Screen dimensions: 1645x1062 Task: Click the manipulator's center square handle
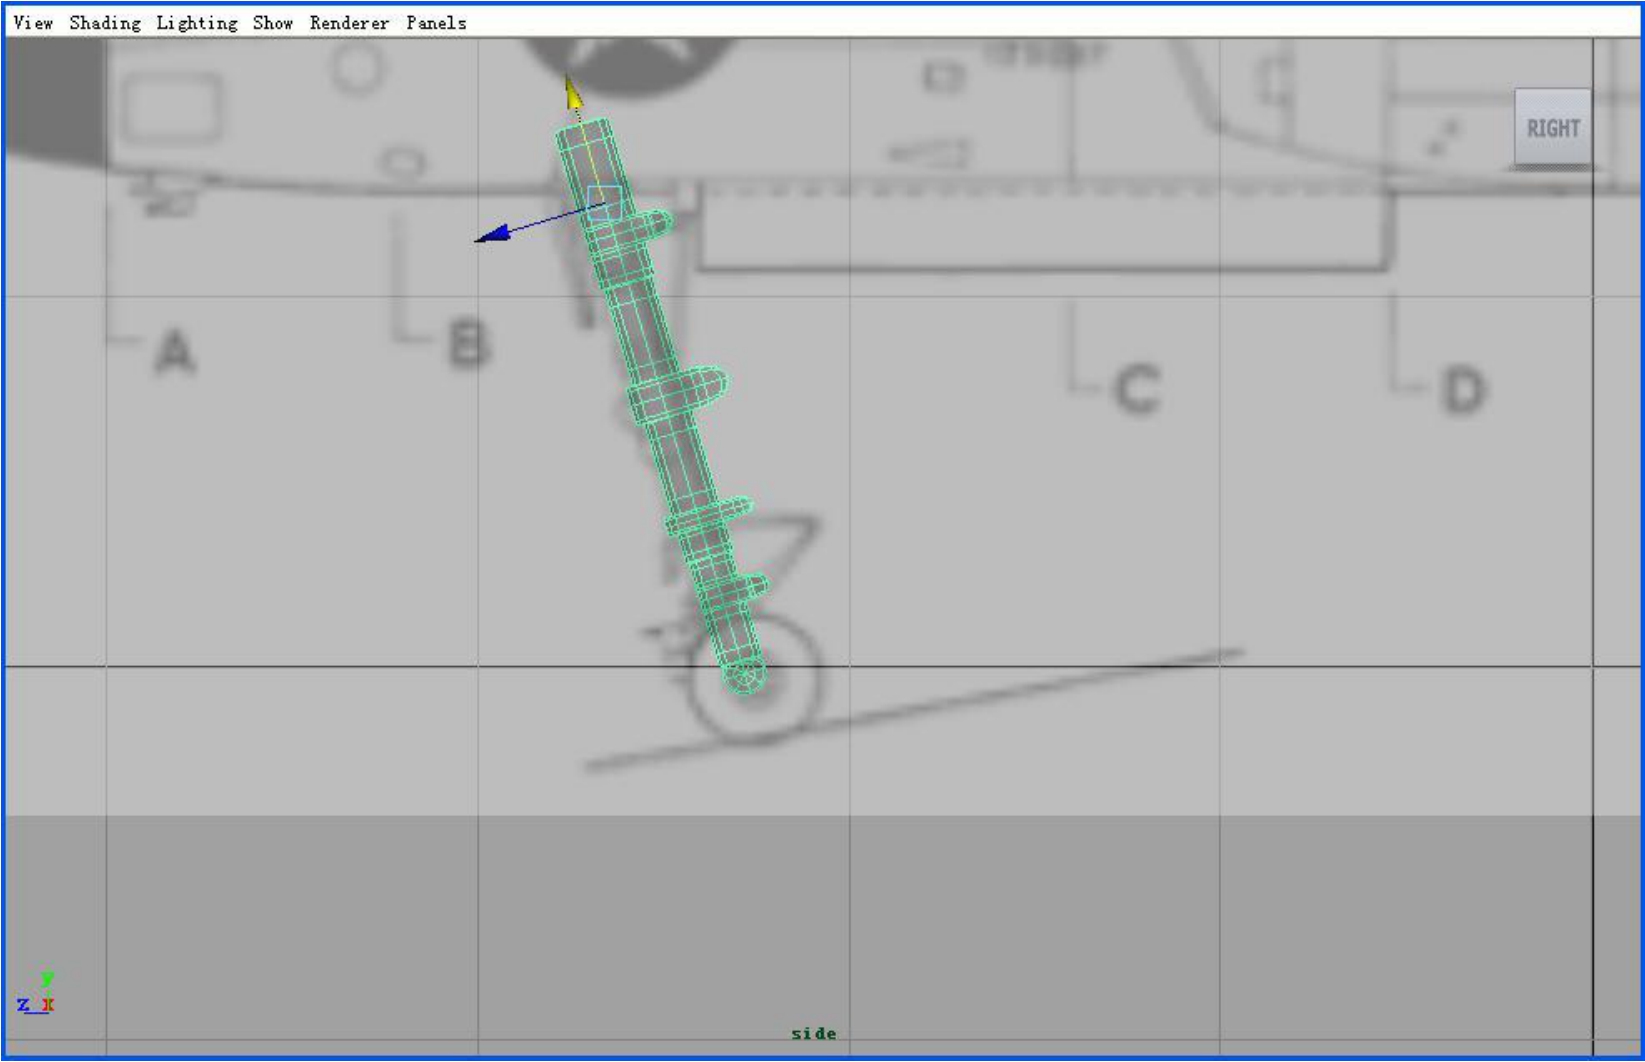pyautogui.click(x=604, y=202)
